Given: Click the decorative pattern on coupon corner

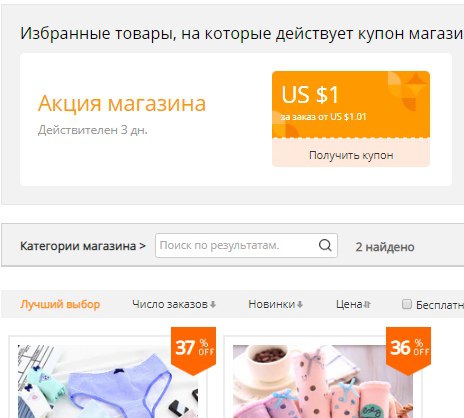Looking at the screenshot, I should [x=408, y=91].
